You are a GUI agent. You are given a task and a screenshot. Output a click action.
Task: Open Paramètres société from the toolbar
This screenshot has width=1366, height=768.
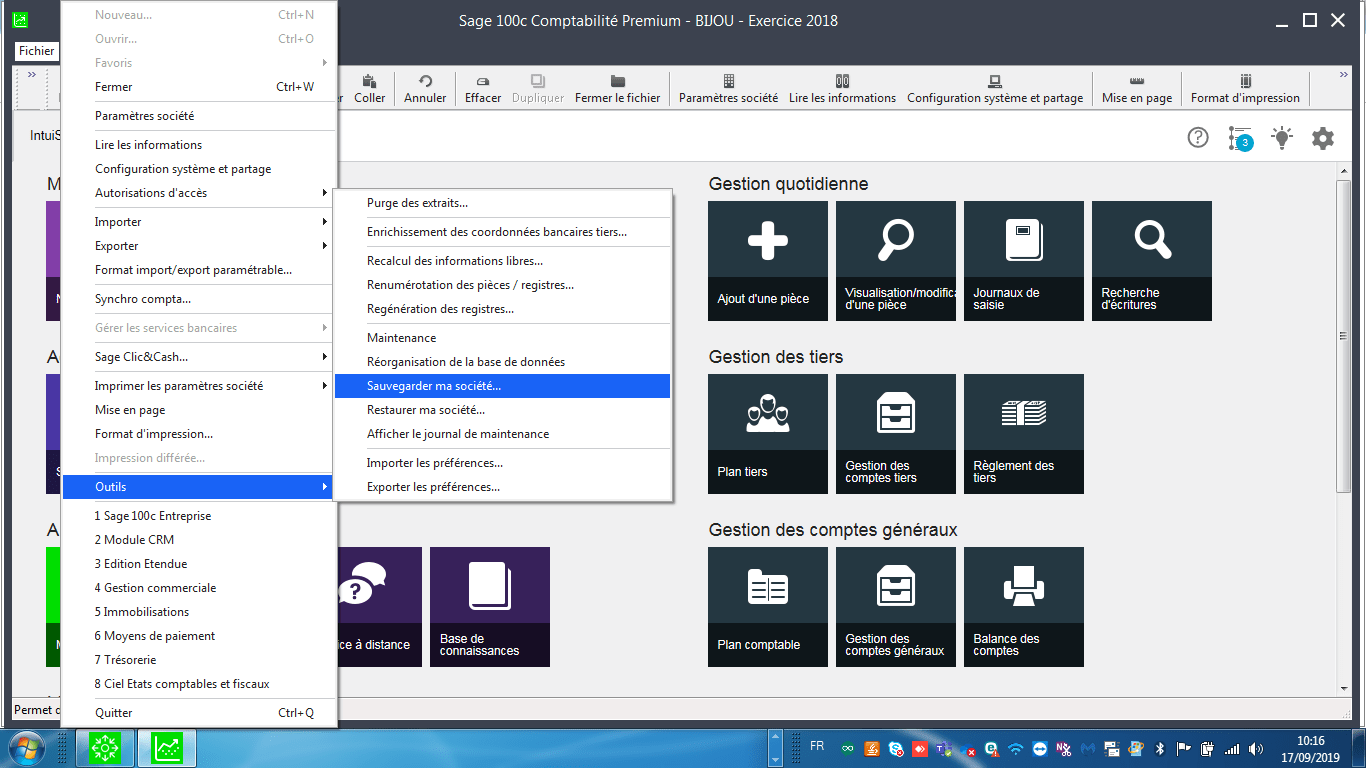click(x=728, y=88)
